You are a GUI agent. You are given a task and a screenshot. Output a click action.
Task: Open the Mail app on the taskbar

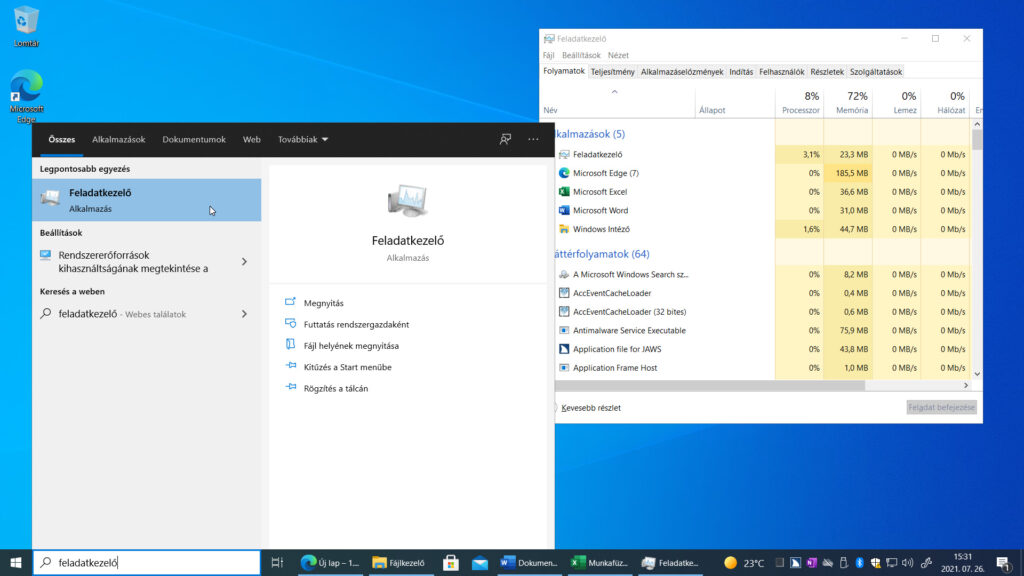pos(479,562)
